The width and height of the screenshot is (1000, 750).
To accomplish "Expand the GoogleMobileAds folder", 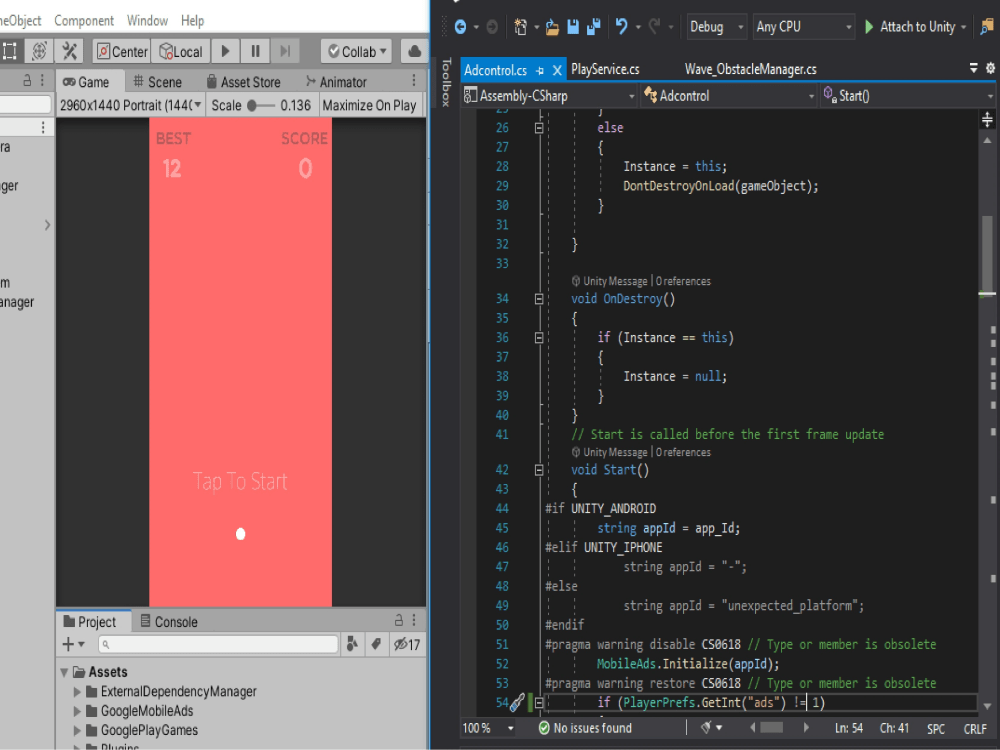I will click(x=77, y=711).
